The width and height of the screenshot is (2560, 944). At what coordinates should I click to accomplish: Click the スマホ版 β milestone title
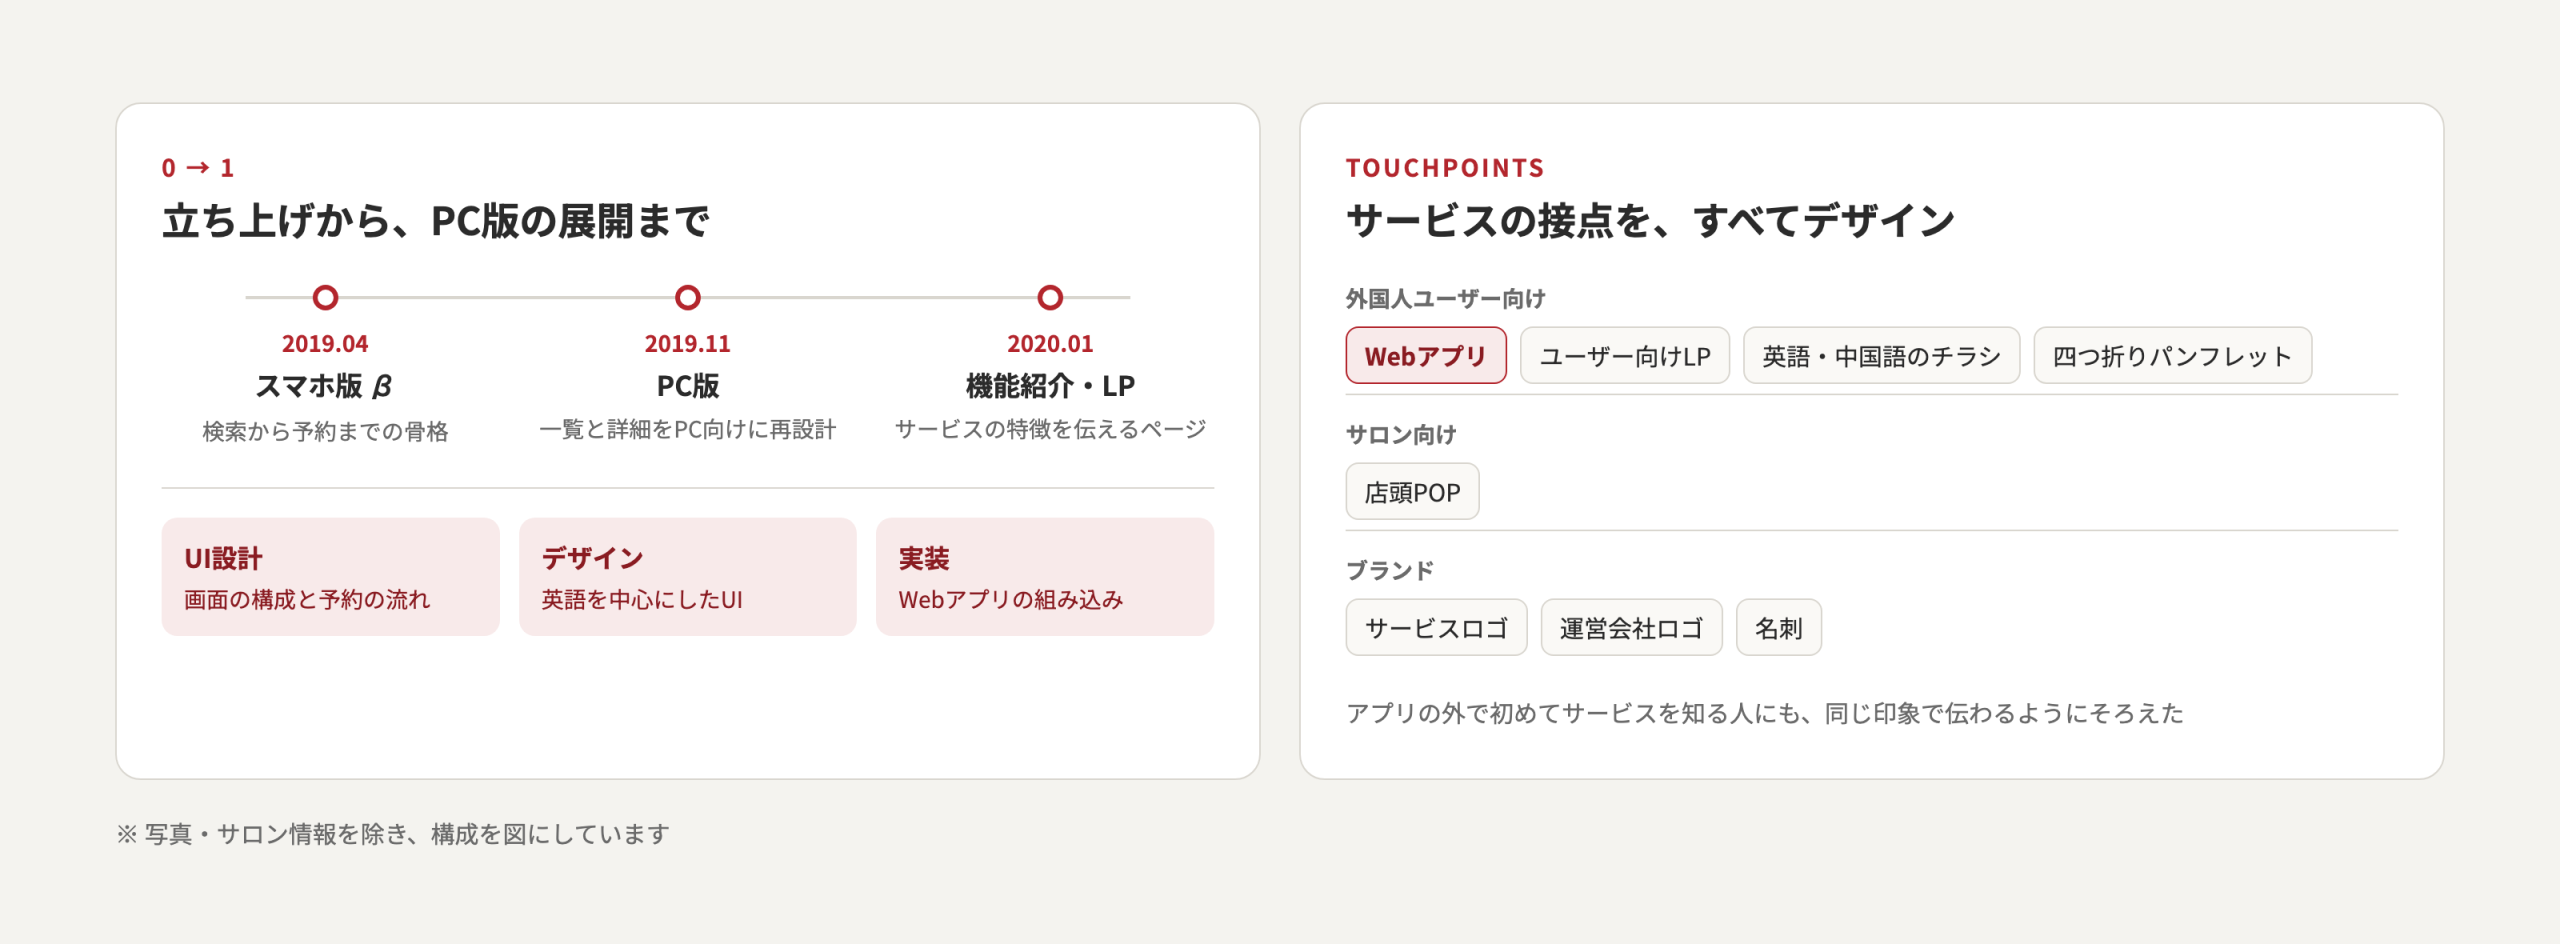coord(325,386)
